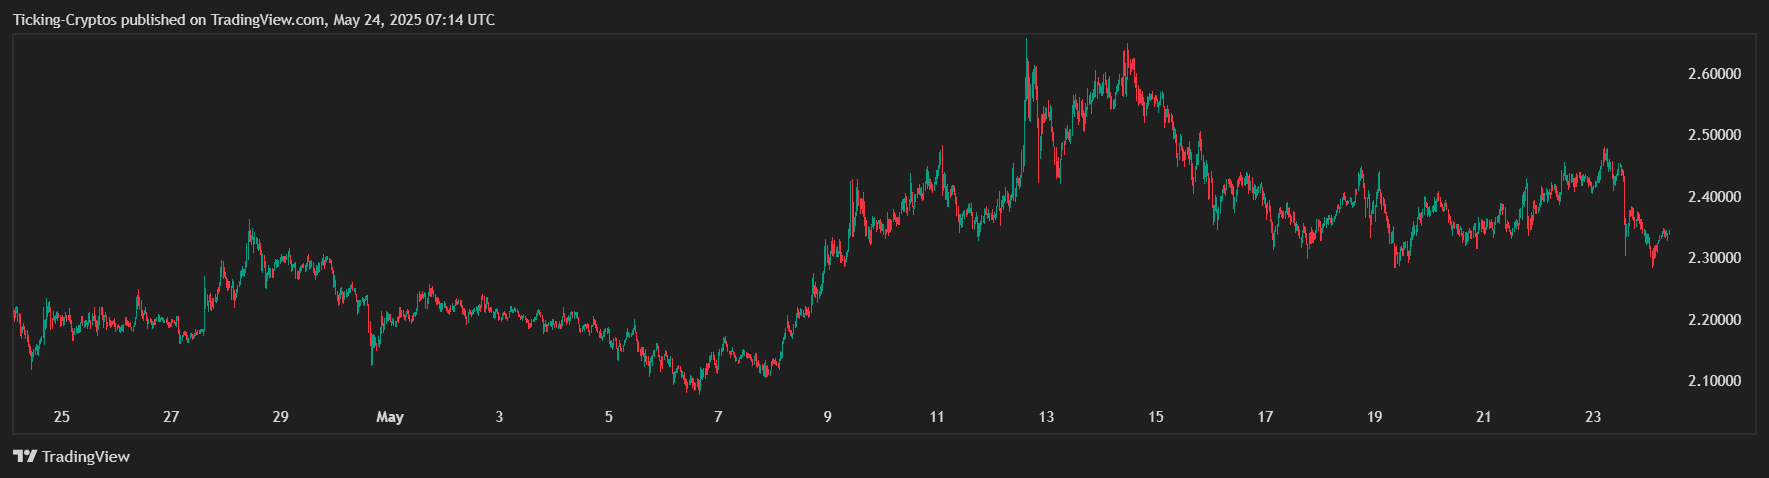Click the TradingView logo icon
The height and width of the screenshot is (478, 1769).
(25, 457)
